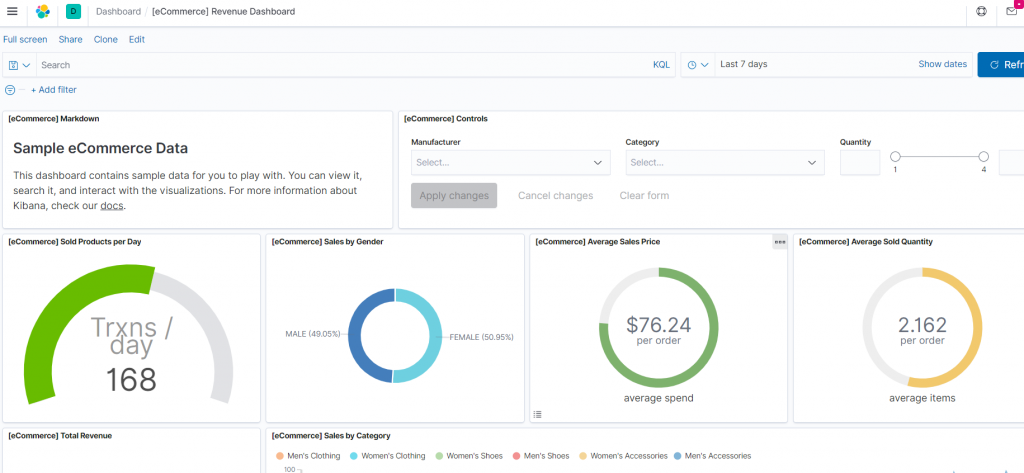Click Share in the dashboard menu

(x=71, y=39)
